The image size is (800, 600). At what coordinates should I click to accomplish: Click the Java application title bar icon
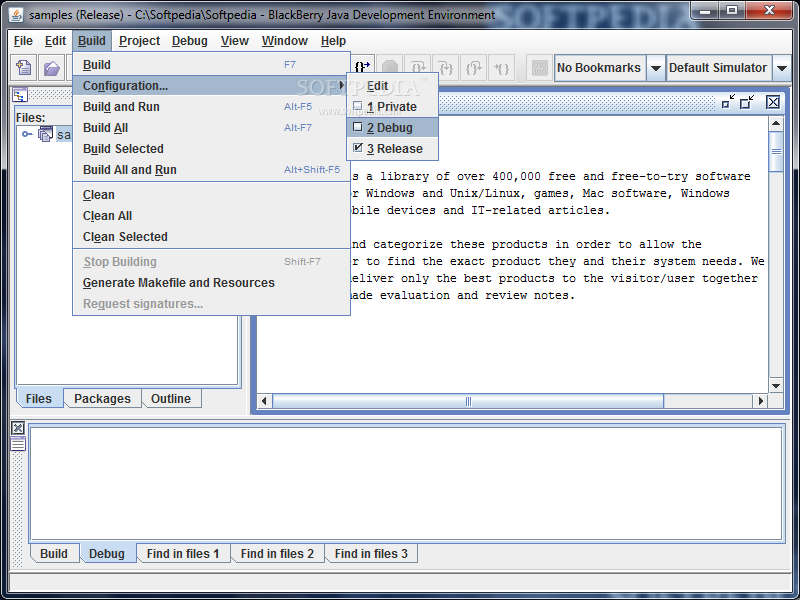coord(16,15)
